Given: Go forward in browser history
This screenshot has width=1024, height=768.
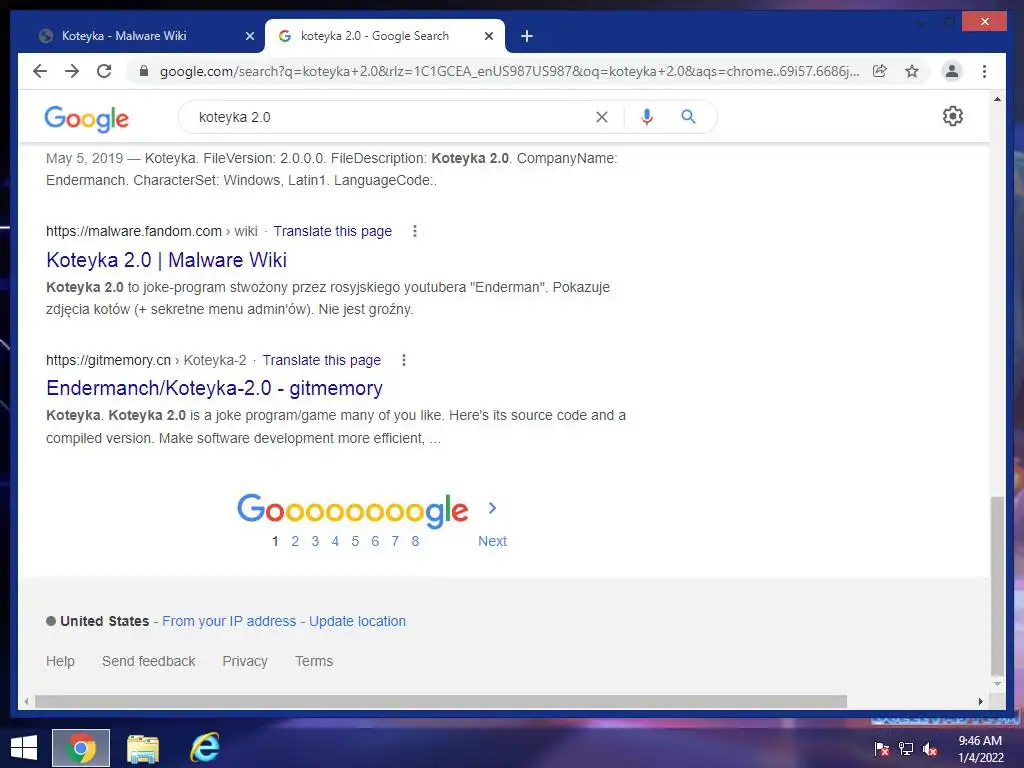Looking at the screenshot, I should click(72, 71).
